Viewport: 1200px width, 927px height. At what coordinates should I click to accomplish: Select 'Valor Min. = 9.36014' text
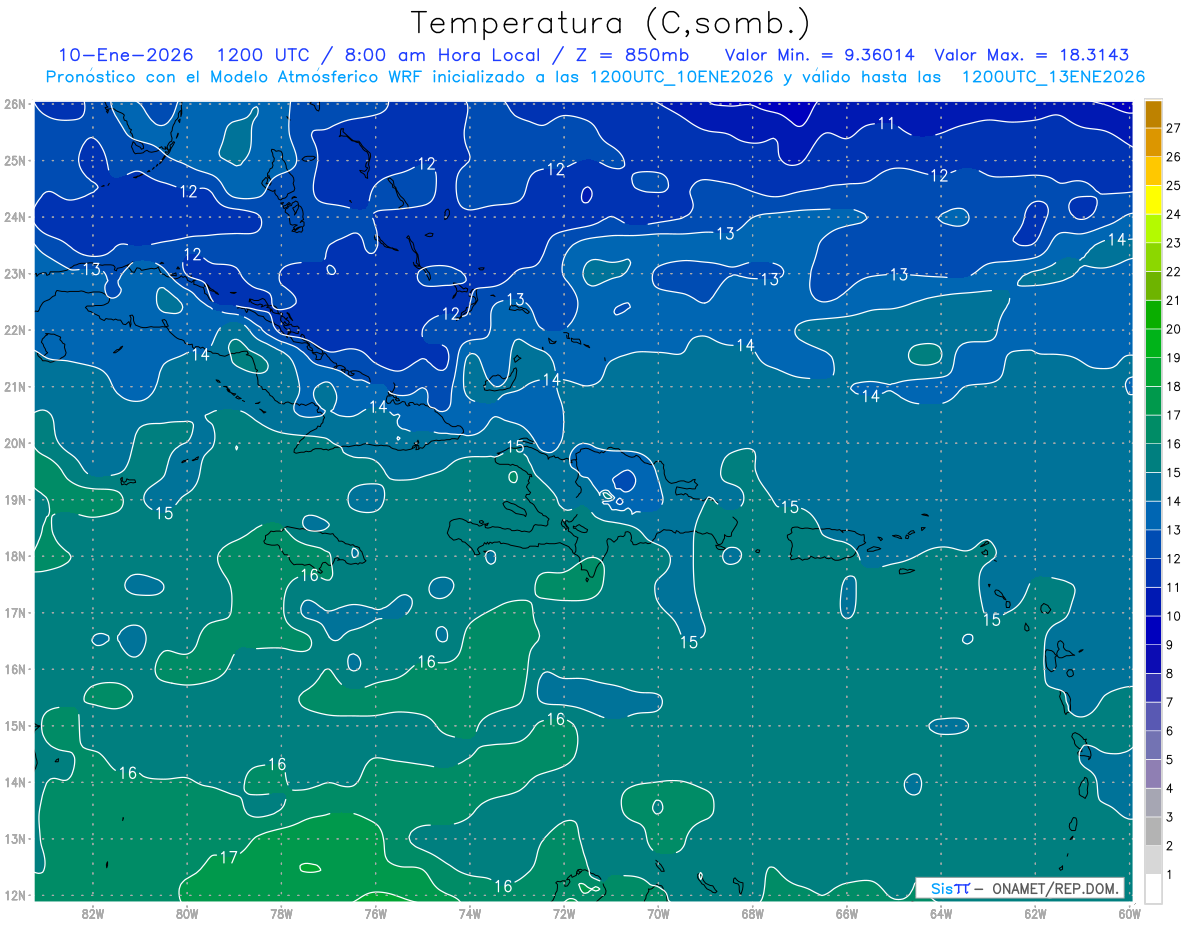819,55
